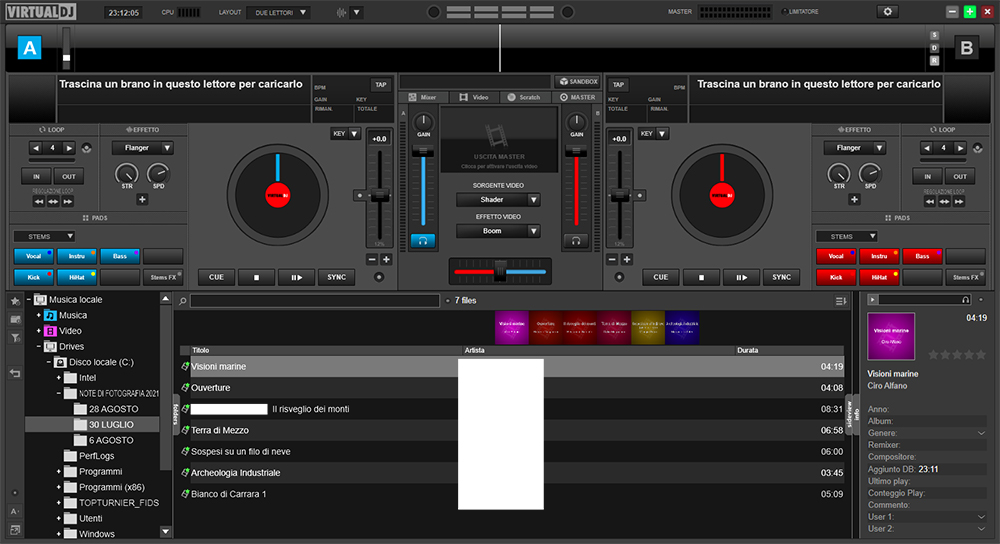
Task: Switch to the Video tab
Action: click(474, 98)
